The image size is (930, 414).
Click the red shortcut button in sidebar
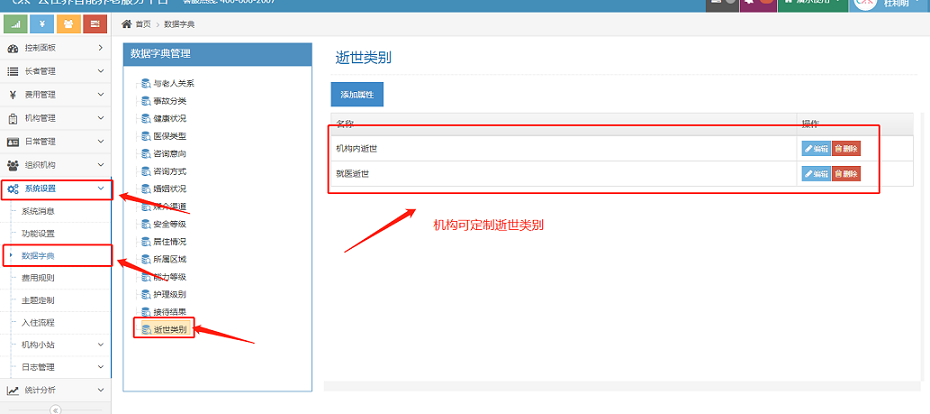pyautogui.click(x=95, y=23)
